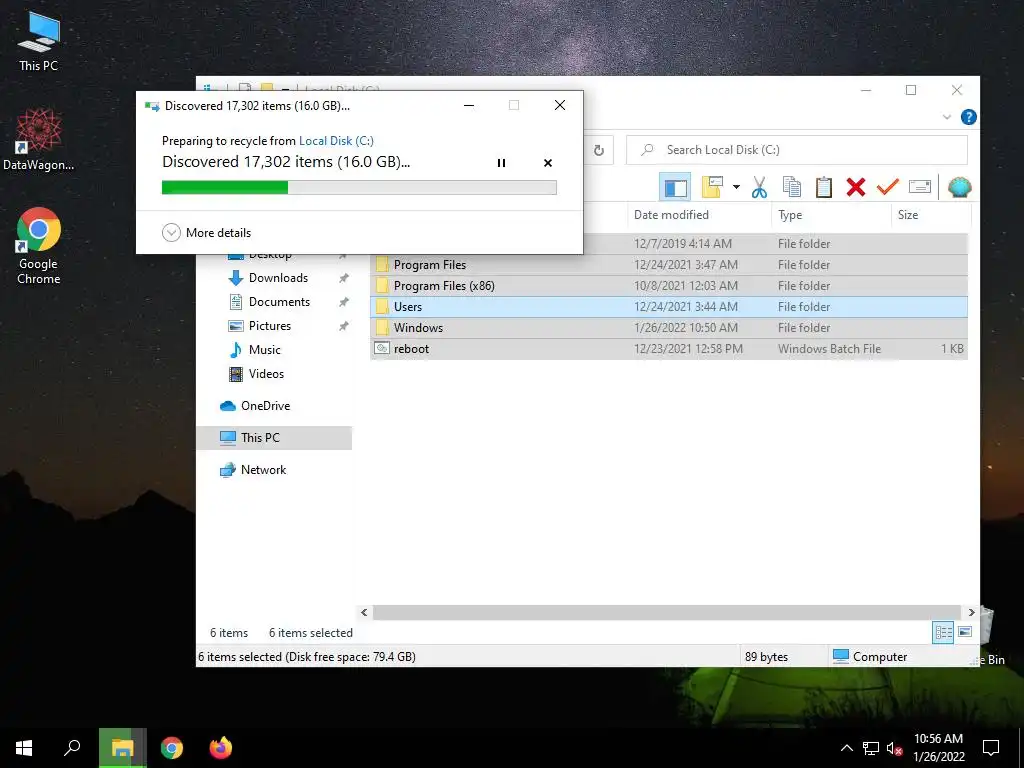
Task: Click the Copy toolbar icon
Action: 792,187
